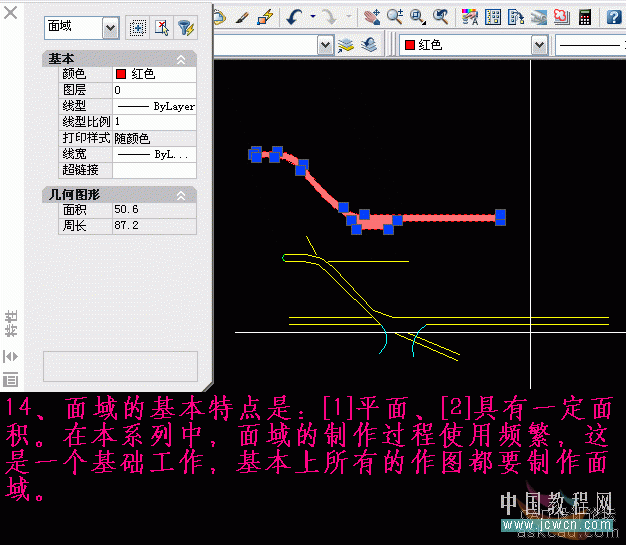Click the Undo arrow button
This screenshot has height=545, width=626.
coord(295,17)
